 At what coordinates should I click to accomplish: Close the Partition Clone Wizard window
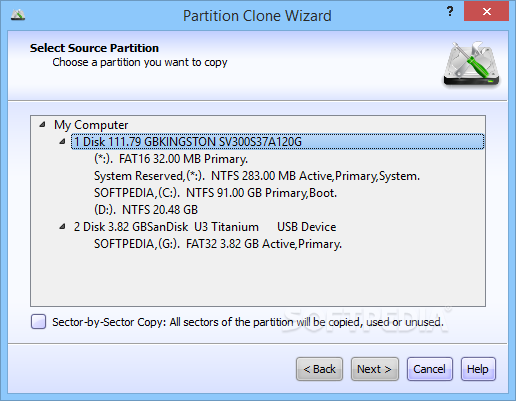click(486, 12)
